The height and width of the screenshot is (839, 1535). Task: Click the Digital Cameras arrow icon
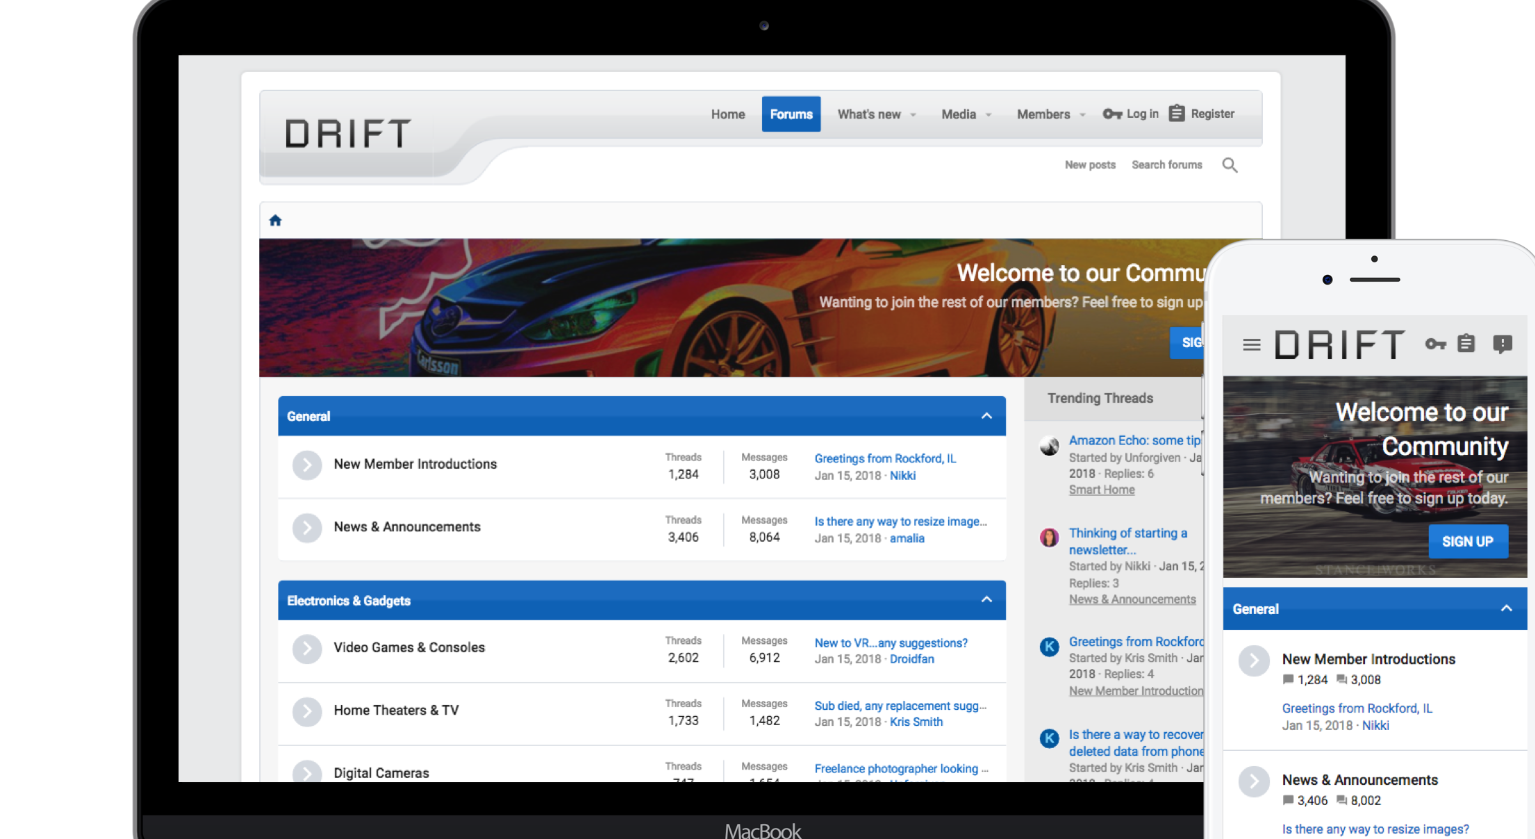point(307,772)
